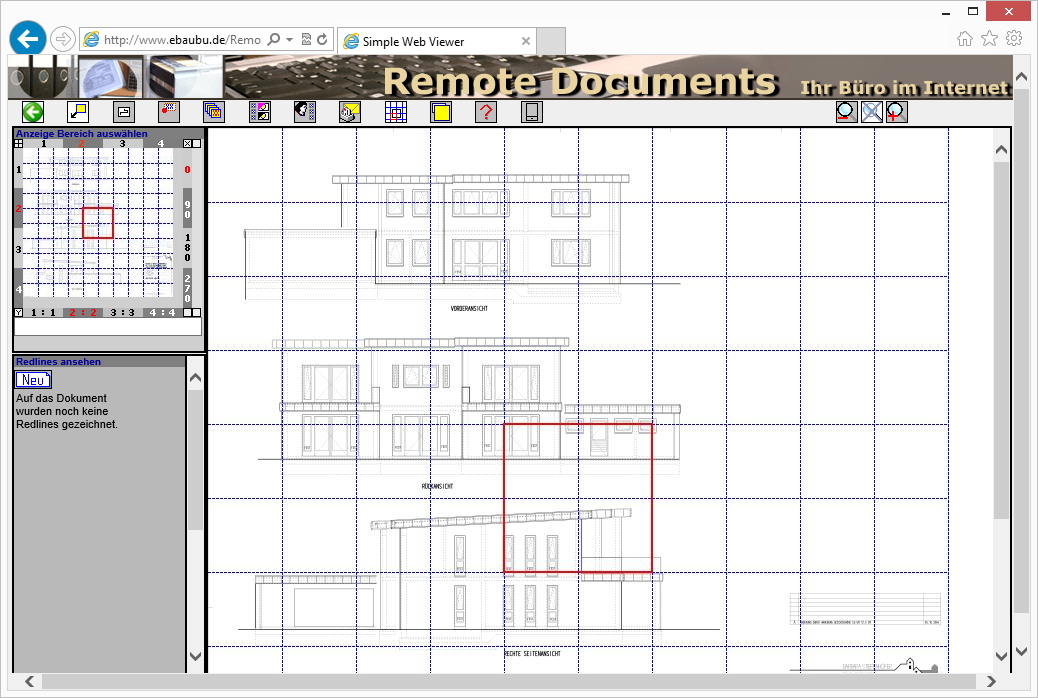Select column 3 in area selector
The width and height of the screenshot is (1038, 698).
point(122,143)
